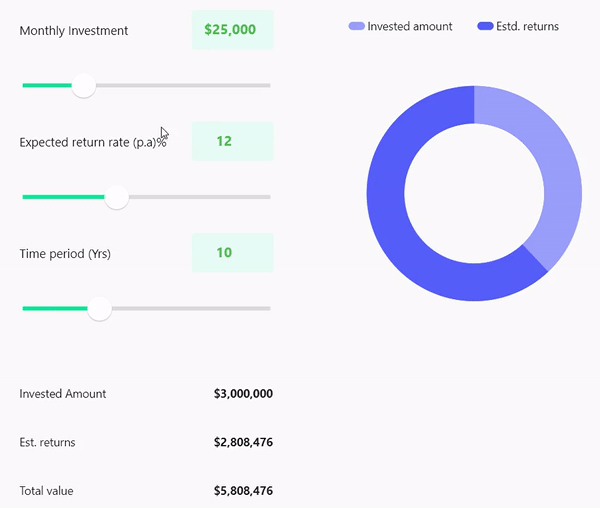Click the 'Estd. returns' legend label
This screenshot has width=600, height=508.
click(527, 26)
